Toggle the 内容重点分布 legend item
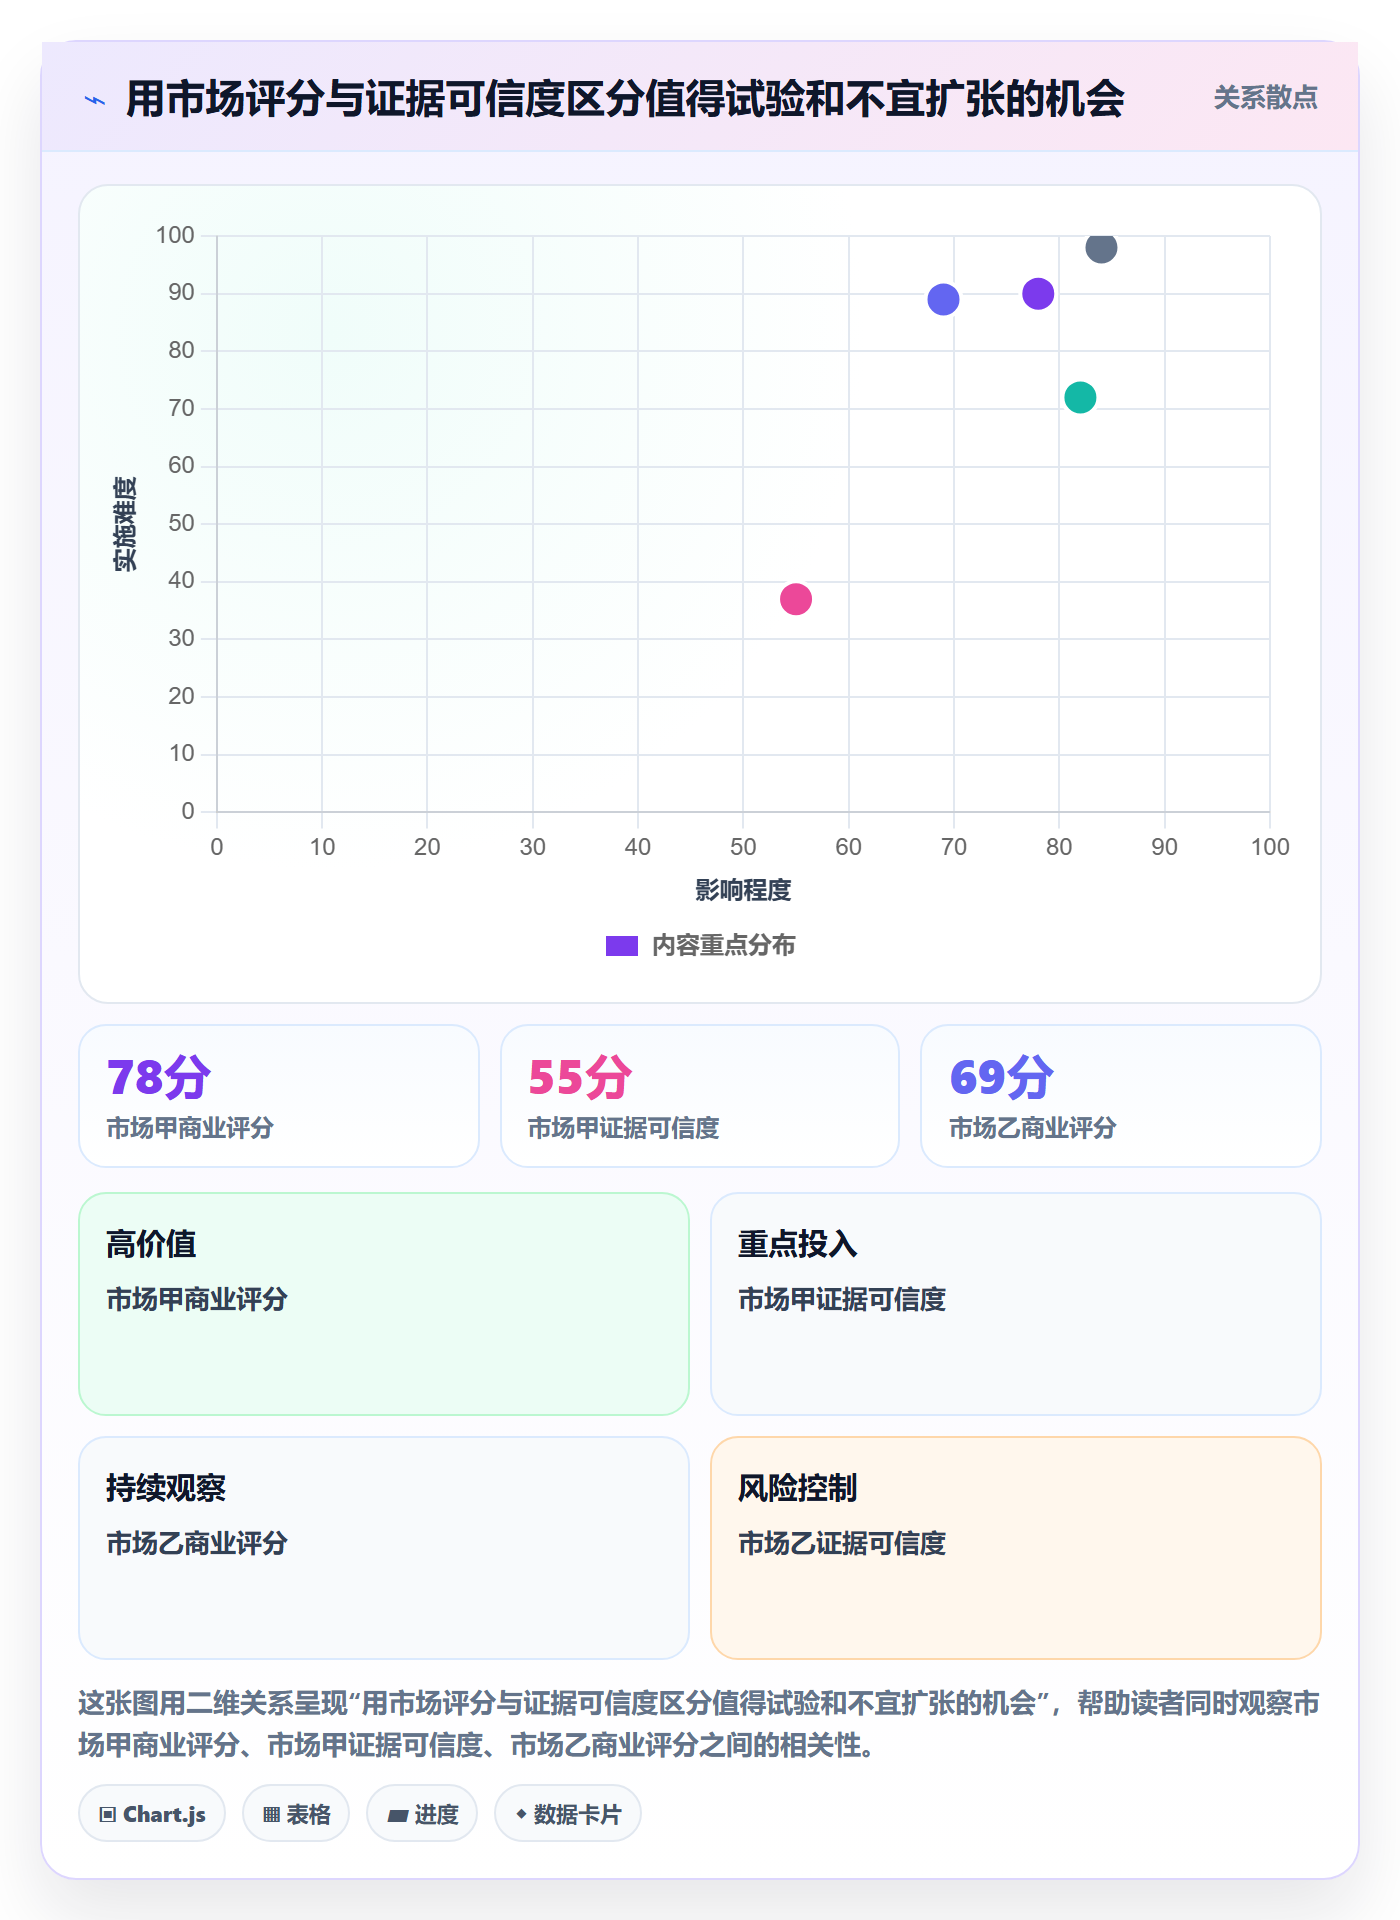Viewport: 1400px width, 1920px height. coord(700,945)
